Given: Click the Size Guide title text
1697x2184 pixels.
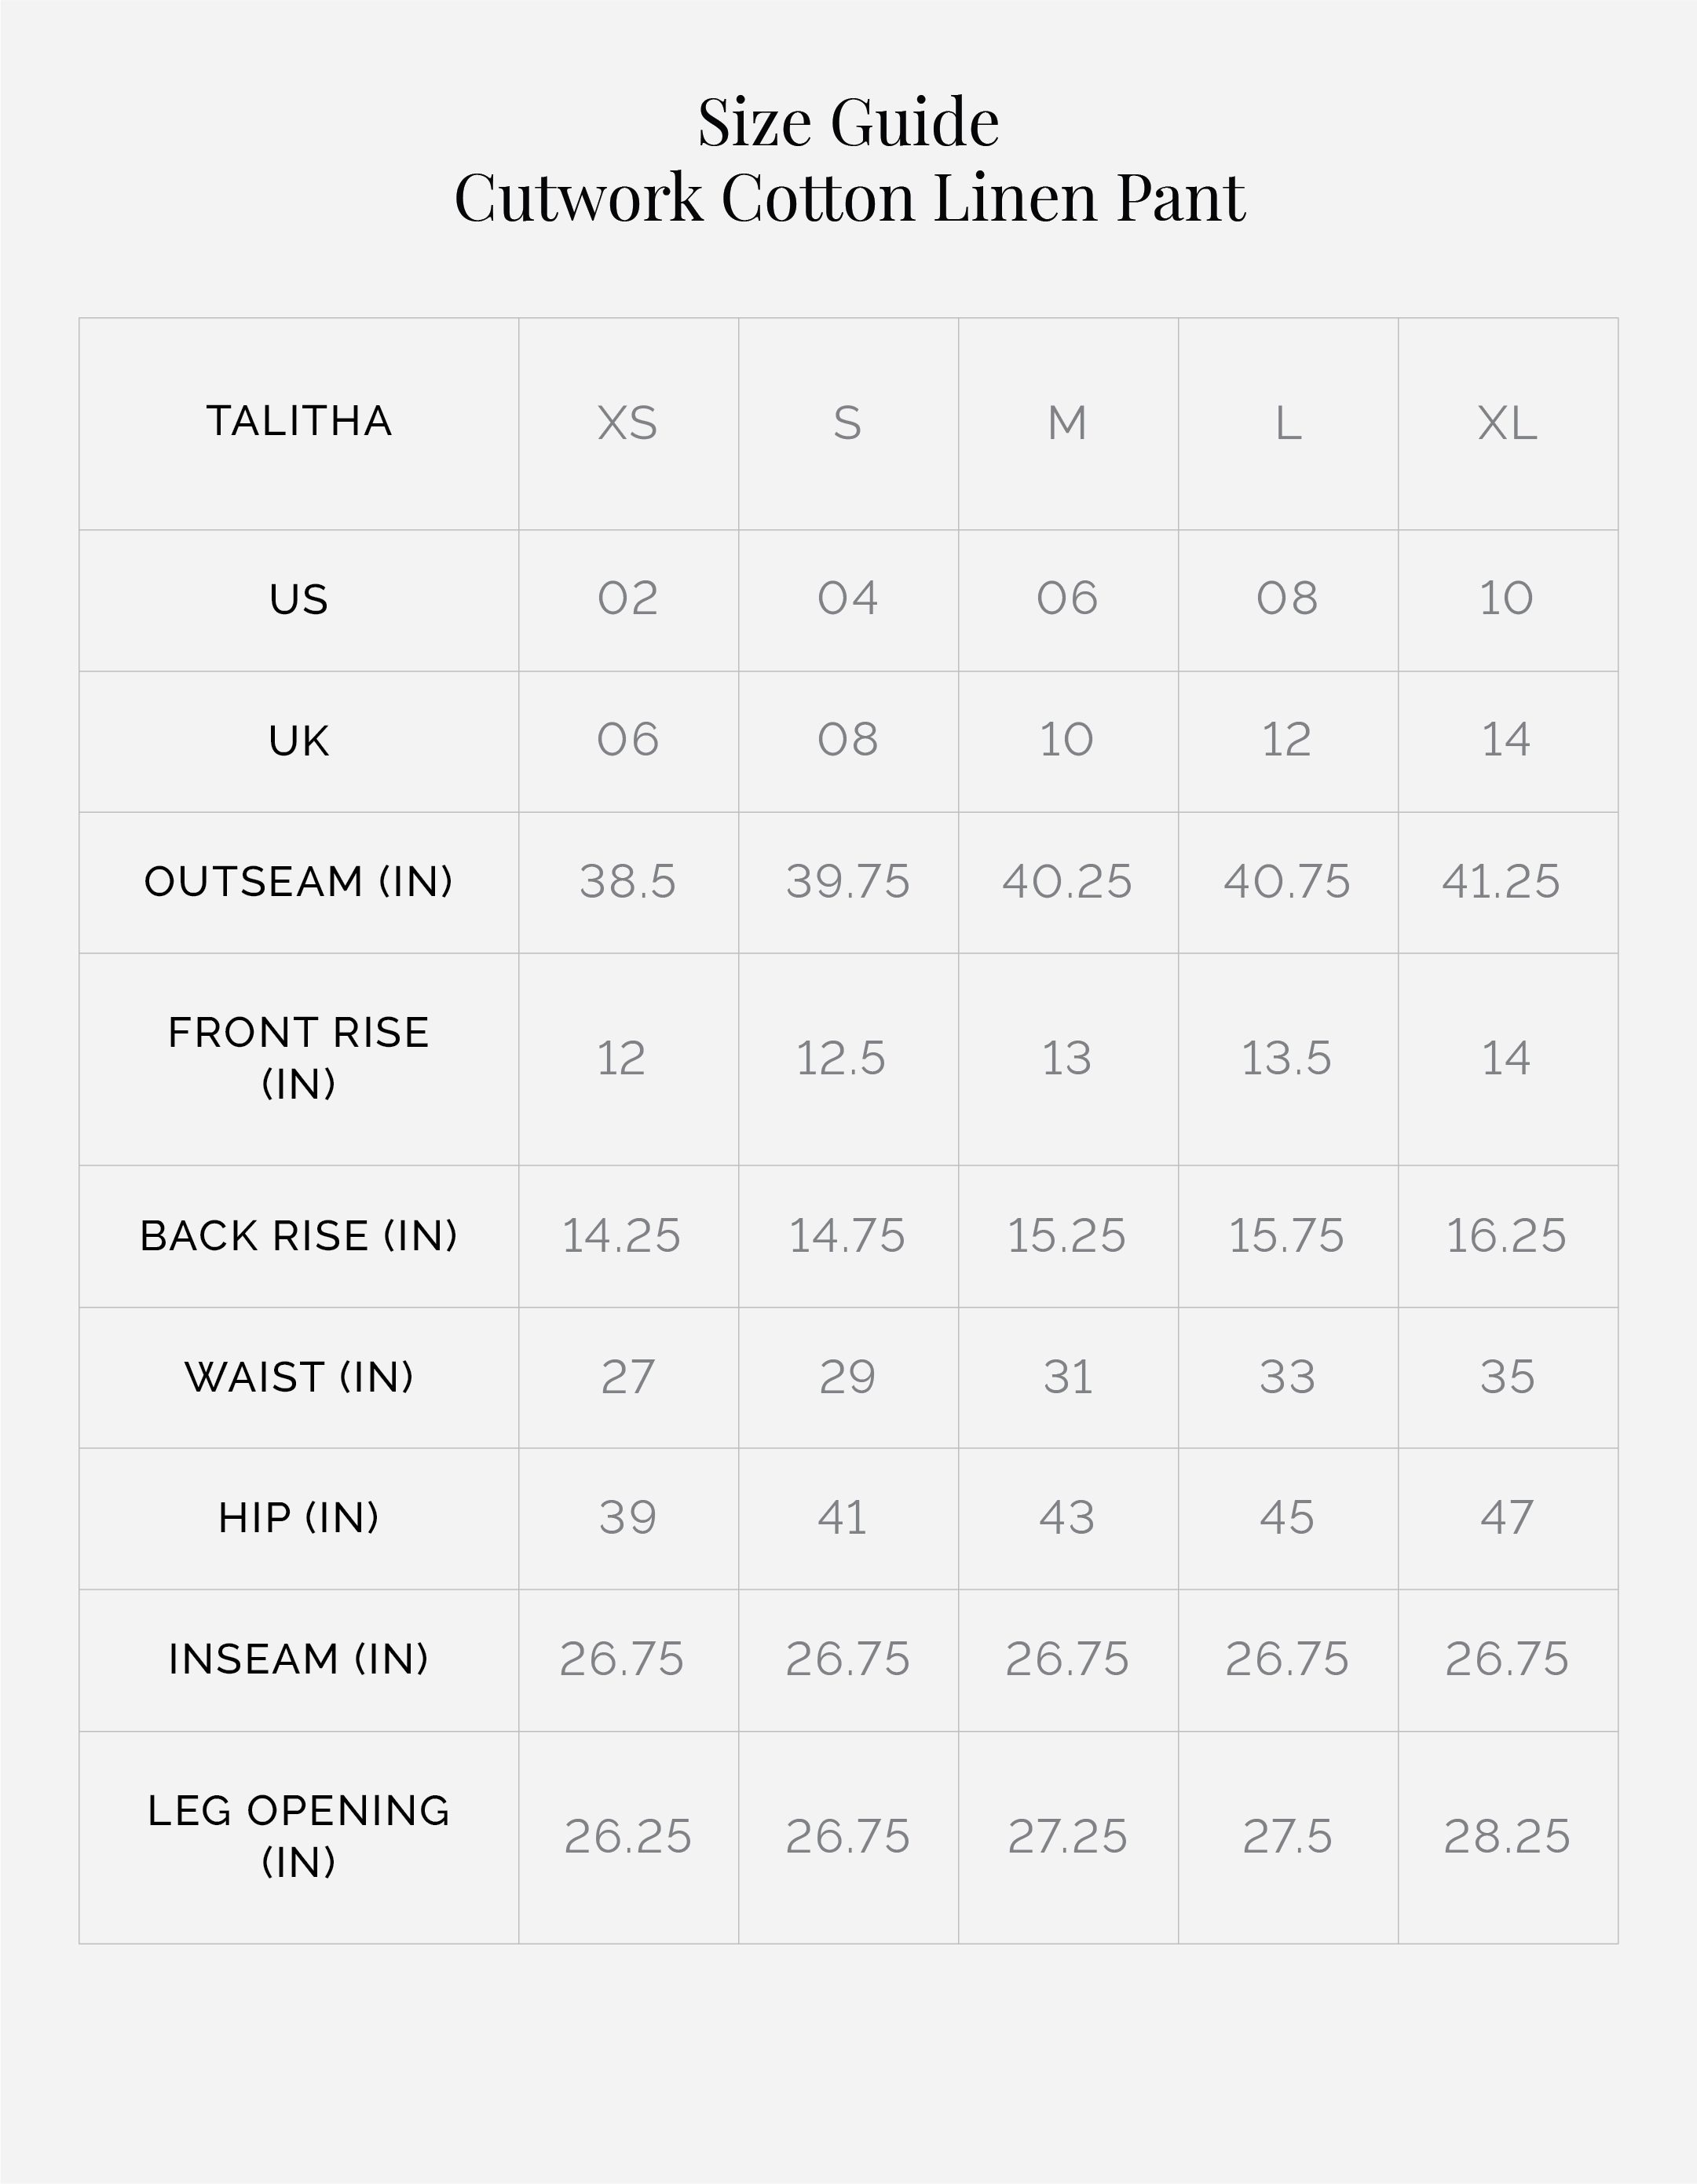Looking at the screenshot, I should [848, 122].
